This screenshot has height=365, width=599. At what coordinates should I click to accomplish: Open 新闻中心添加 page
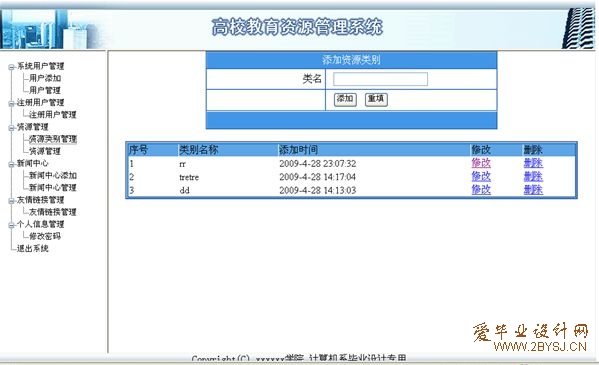coord(53,175)
